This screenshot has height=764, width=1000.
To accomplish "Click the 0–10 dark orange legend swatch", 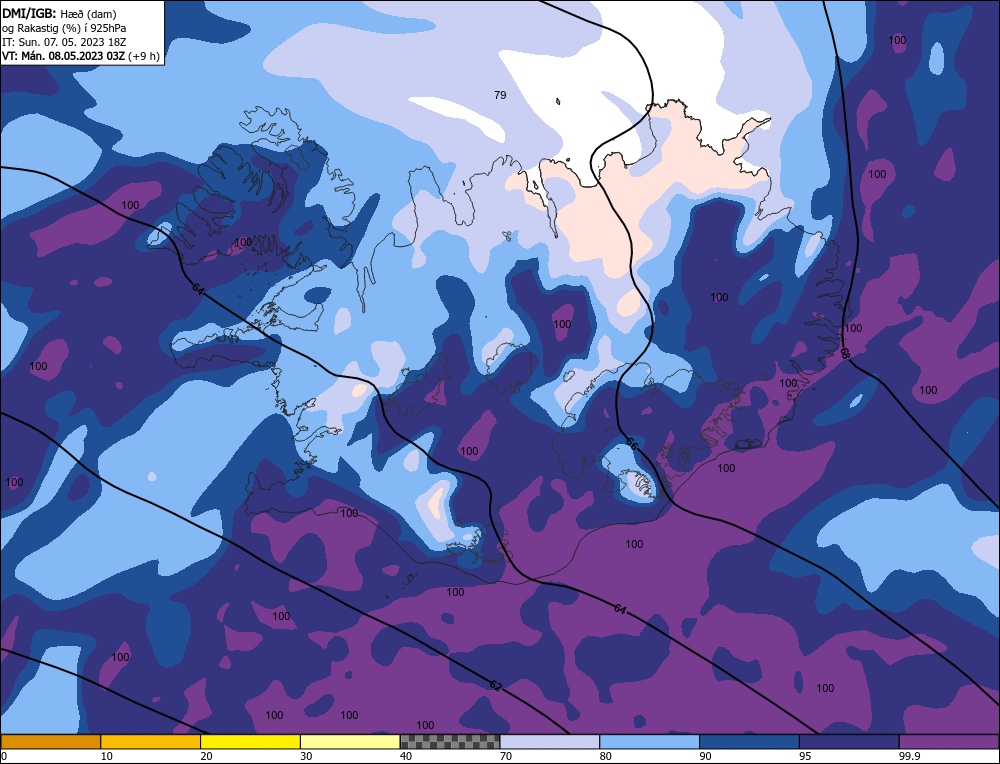I will (x=50, y=741).
